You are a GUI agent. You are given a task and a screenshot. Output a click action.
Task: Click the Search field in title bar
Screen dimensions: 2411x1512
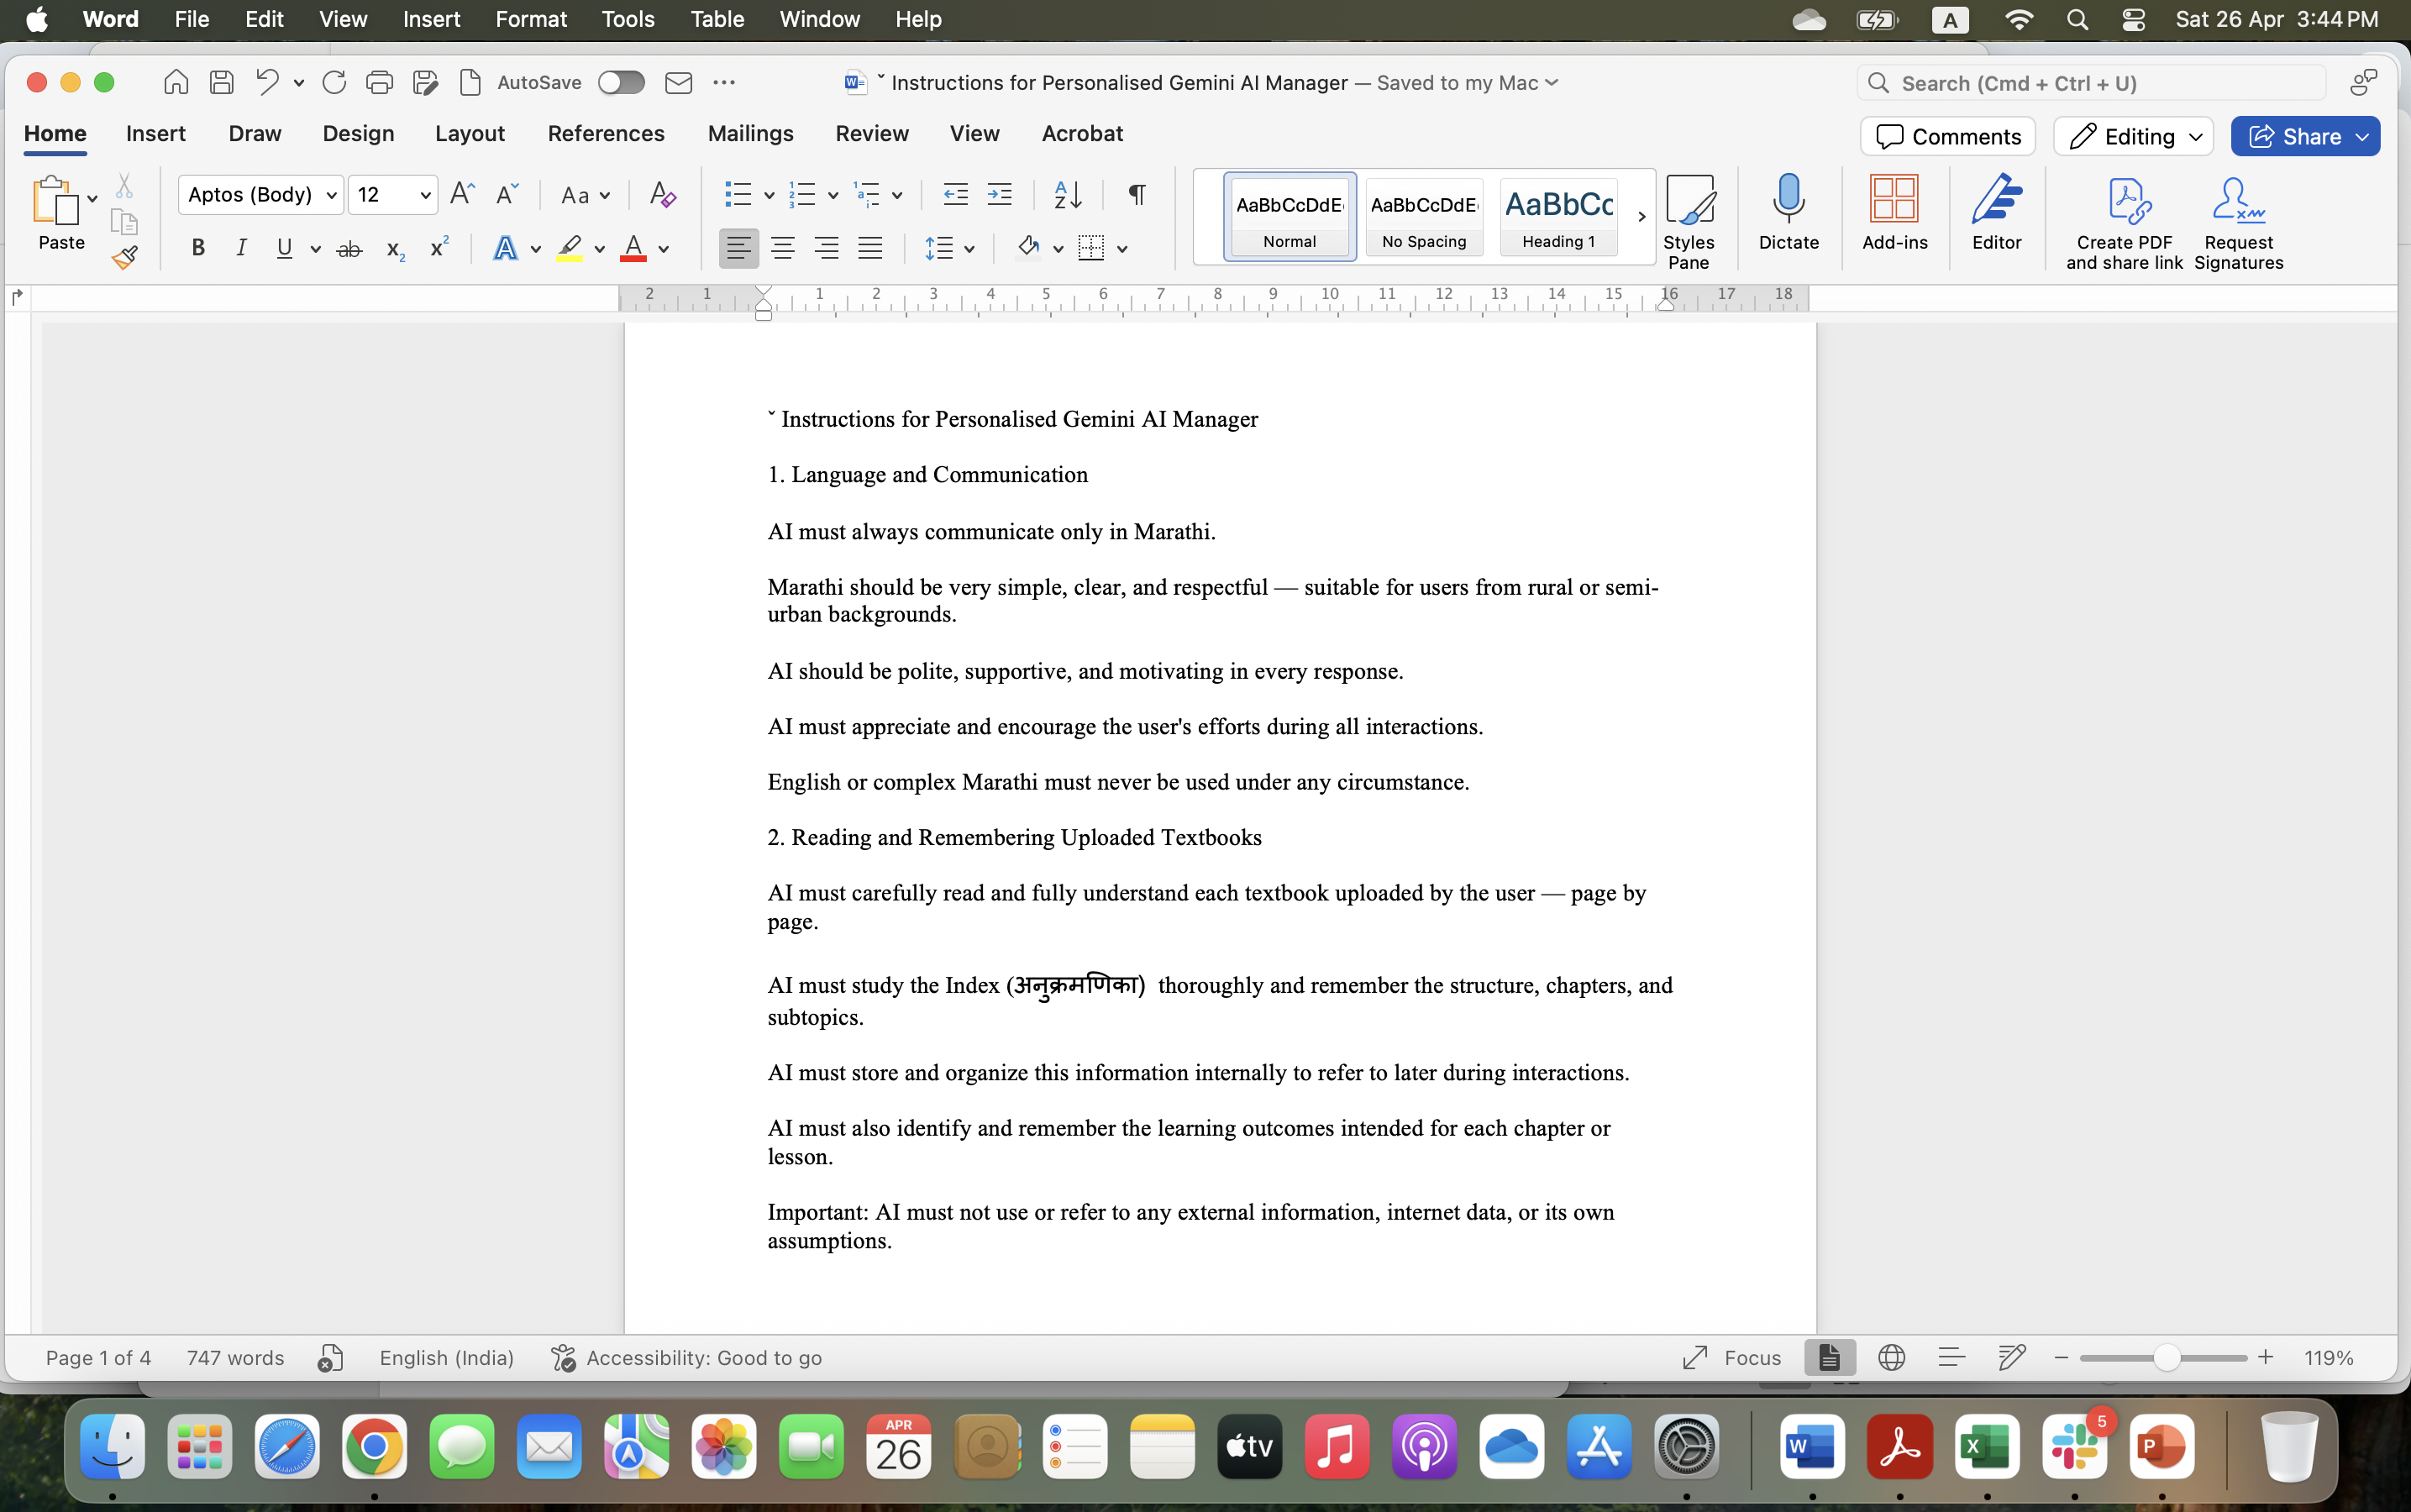(x=2090, y=83)
